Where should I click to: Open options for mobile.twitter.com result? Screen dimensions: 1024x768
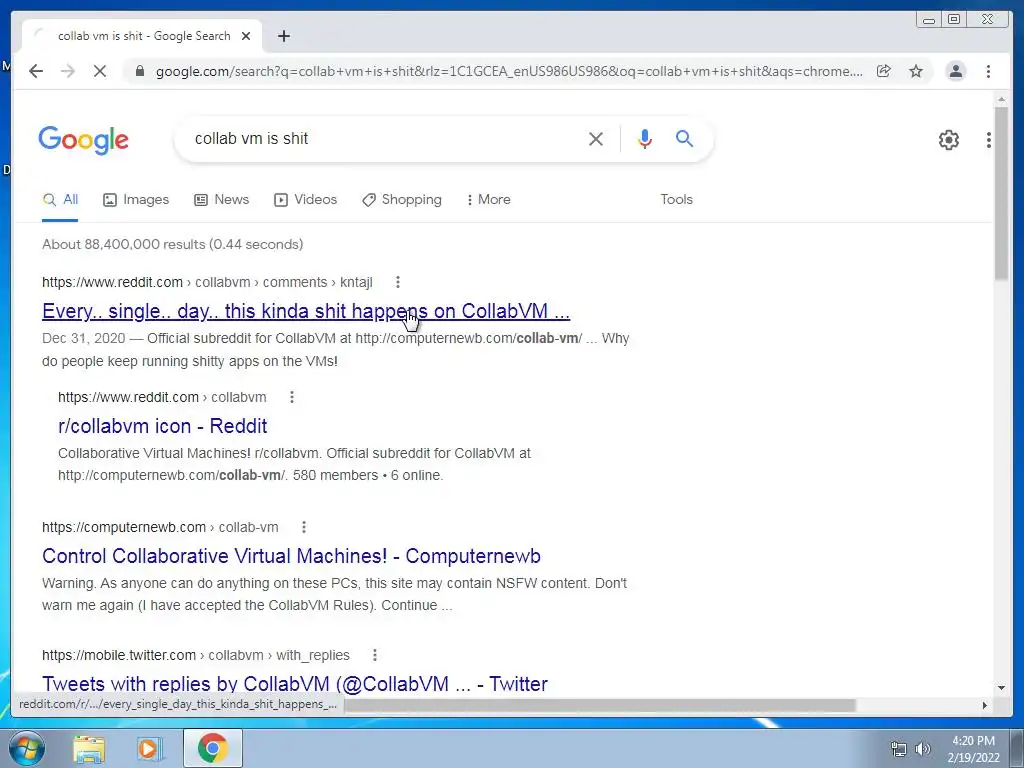coord(375,655)
